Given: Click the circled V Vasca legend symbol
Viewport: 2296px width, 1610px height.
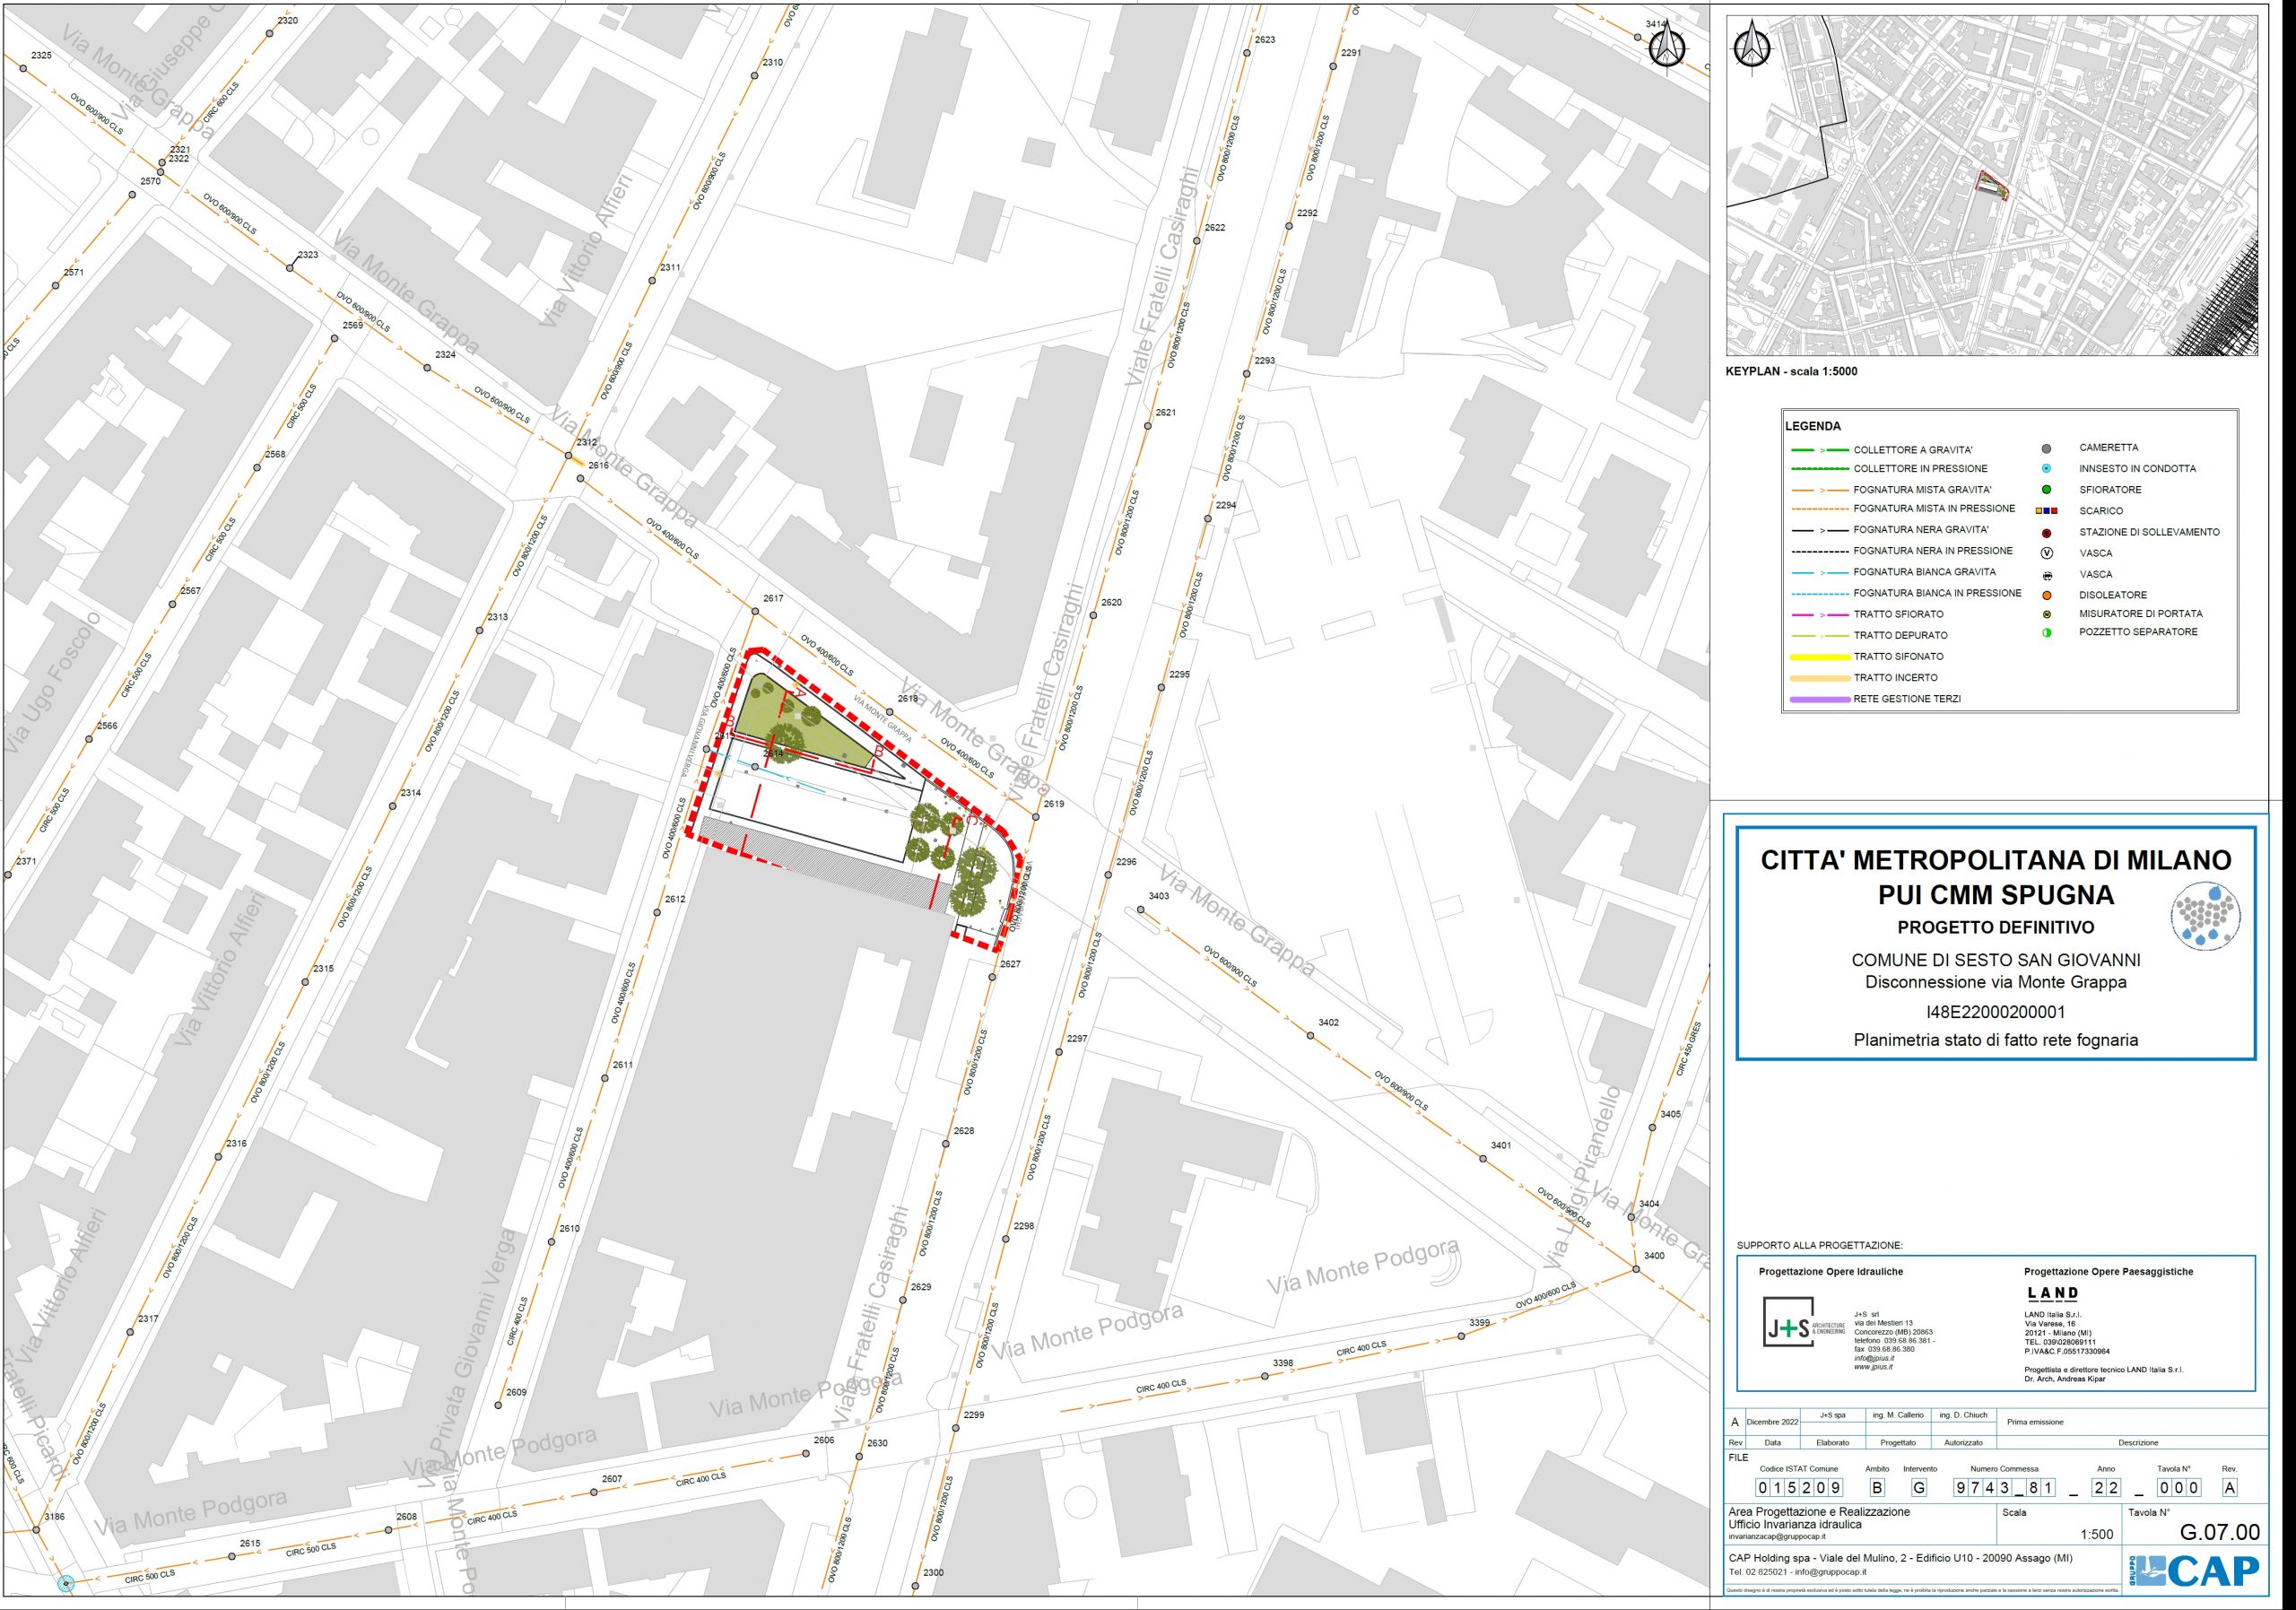Looking at the screenshot, I should (x=2047, y=553).
